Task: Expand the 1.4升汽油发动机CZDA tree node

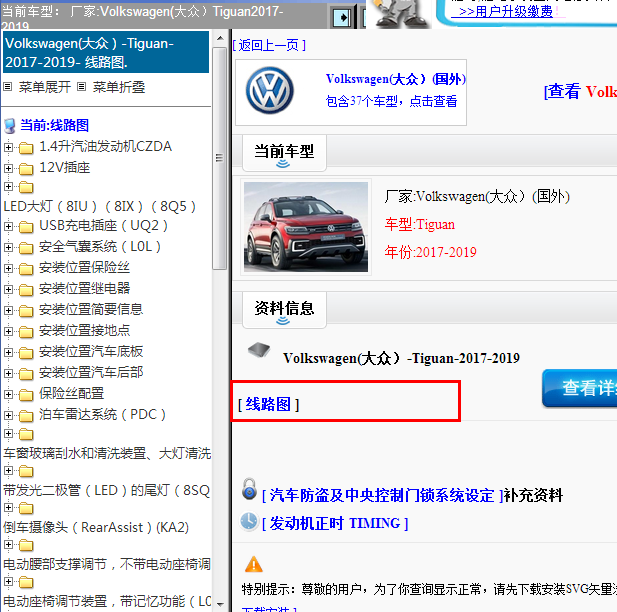Action: coord(8,147)
